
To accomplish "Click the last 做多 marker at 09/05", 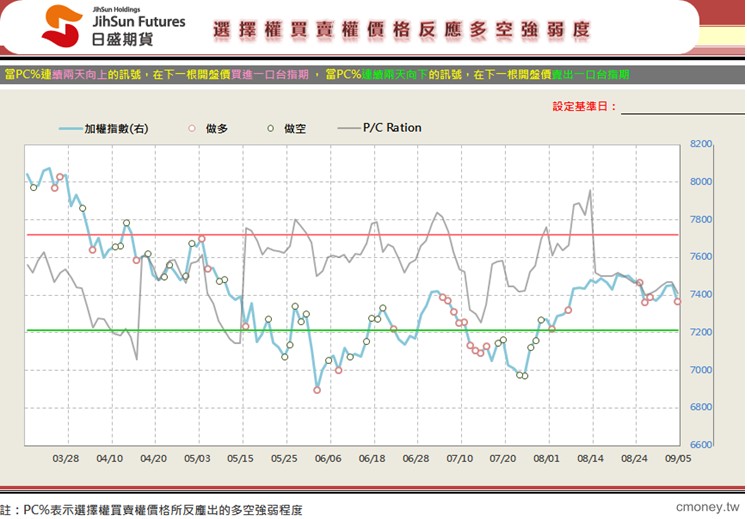I will pos(677,302).
